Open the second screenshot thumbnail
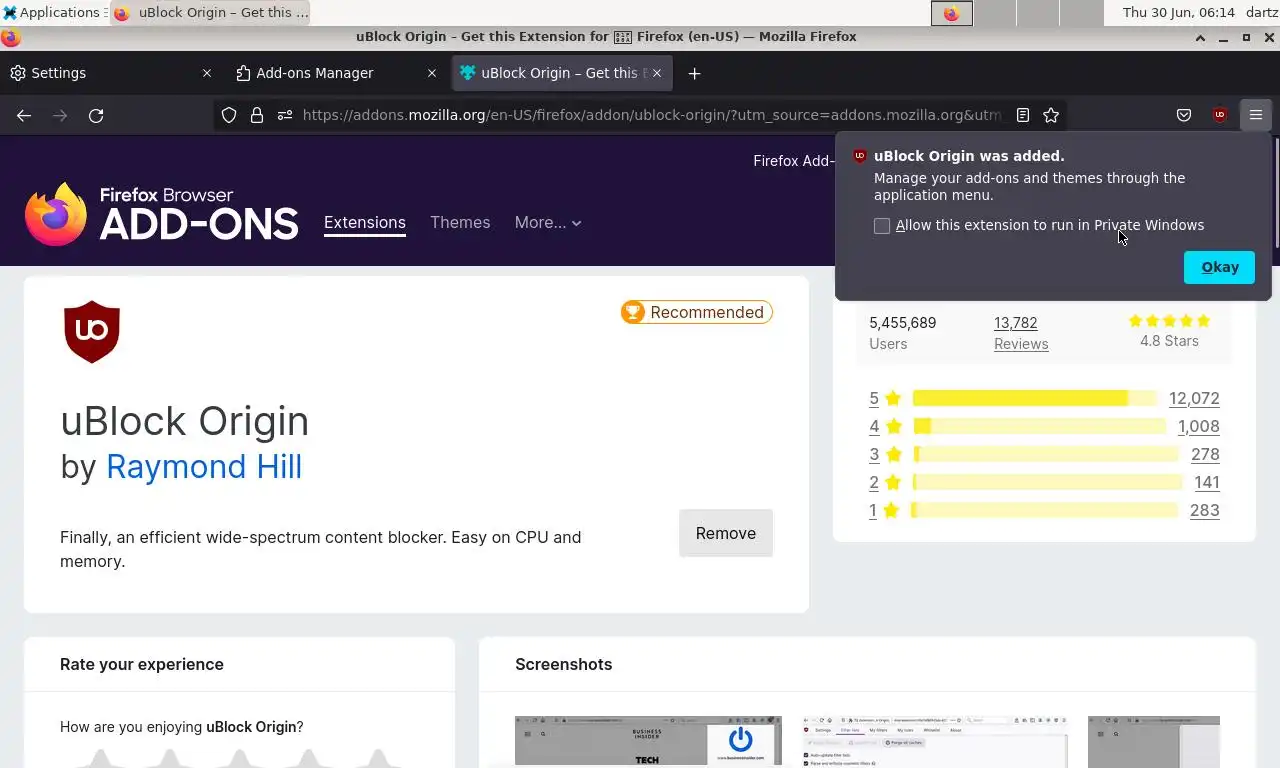The image size is (1280, 768). coord(935,742)
